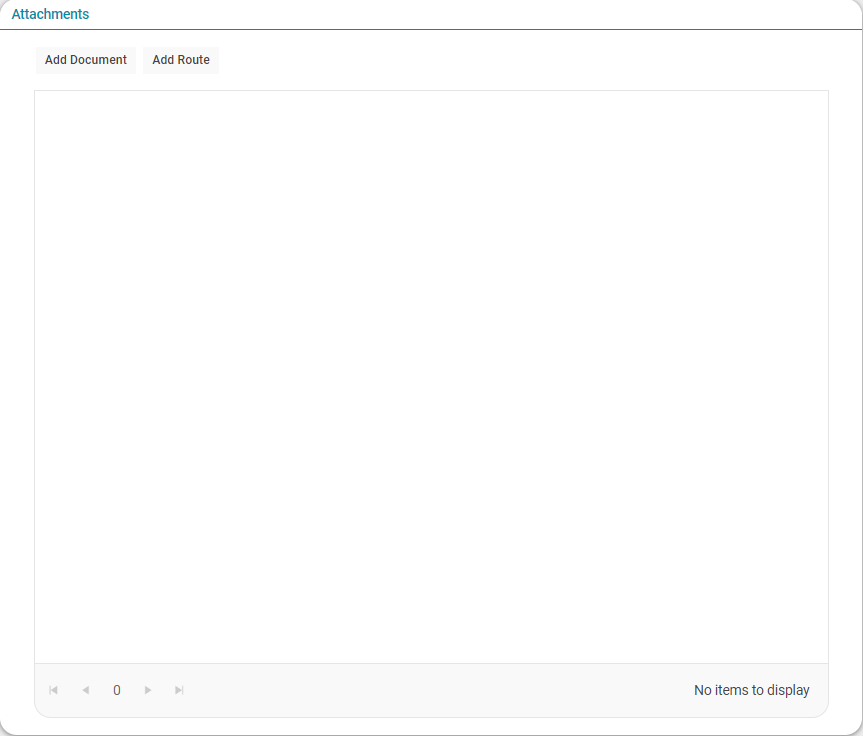Image resolution: width=863 pixels, height=736 pixels.
Task: Click the 'No items to display' status text
Action: pos(751,690)
